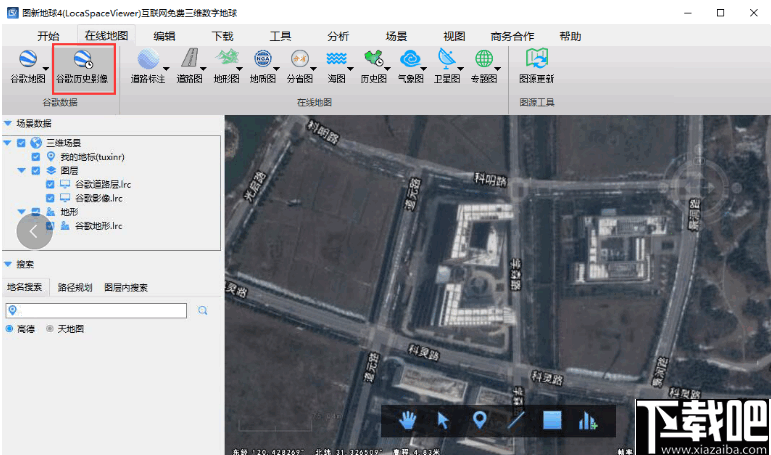Click the map navigation compass control

[x=697, y=187]
